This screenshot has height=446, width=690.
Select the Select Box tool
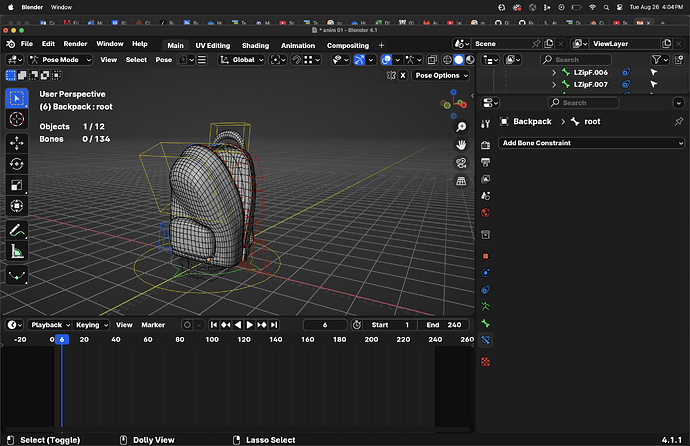click(x=17, y=98)
